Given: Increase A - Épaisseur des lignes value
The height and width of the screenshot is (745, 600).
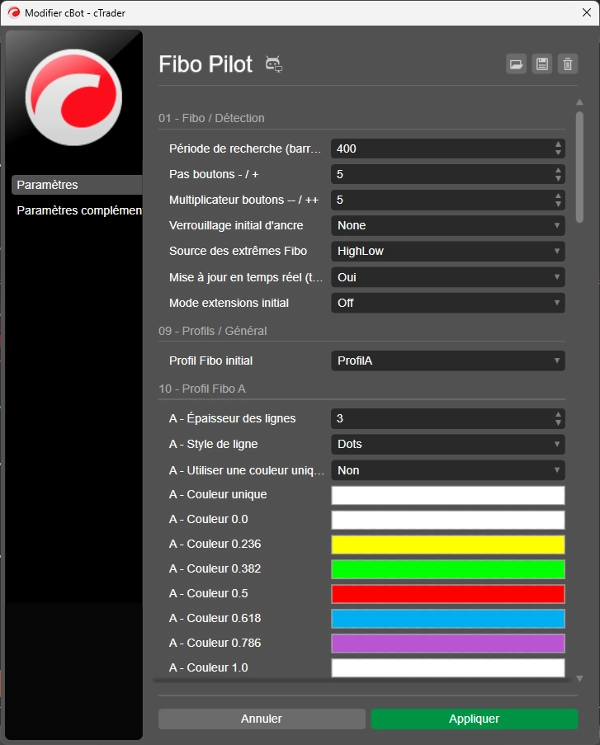Looking at the screenshot, I should tap(558, 415).
